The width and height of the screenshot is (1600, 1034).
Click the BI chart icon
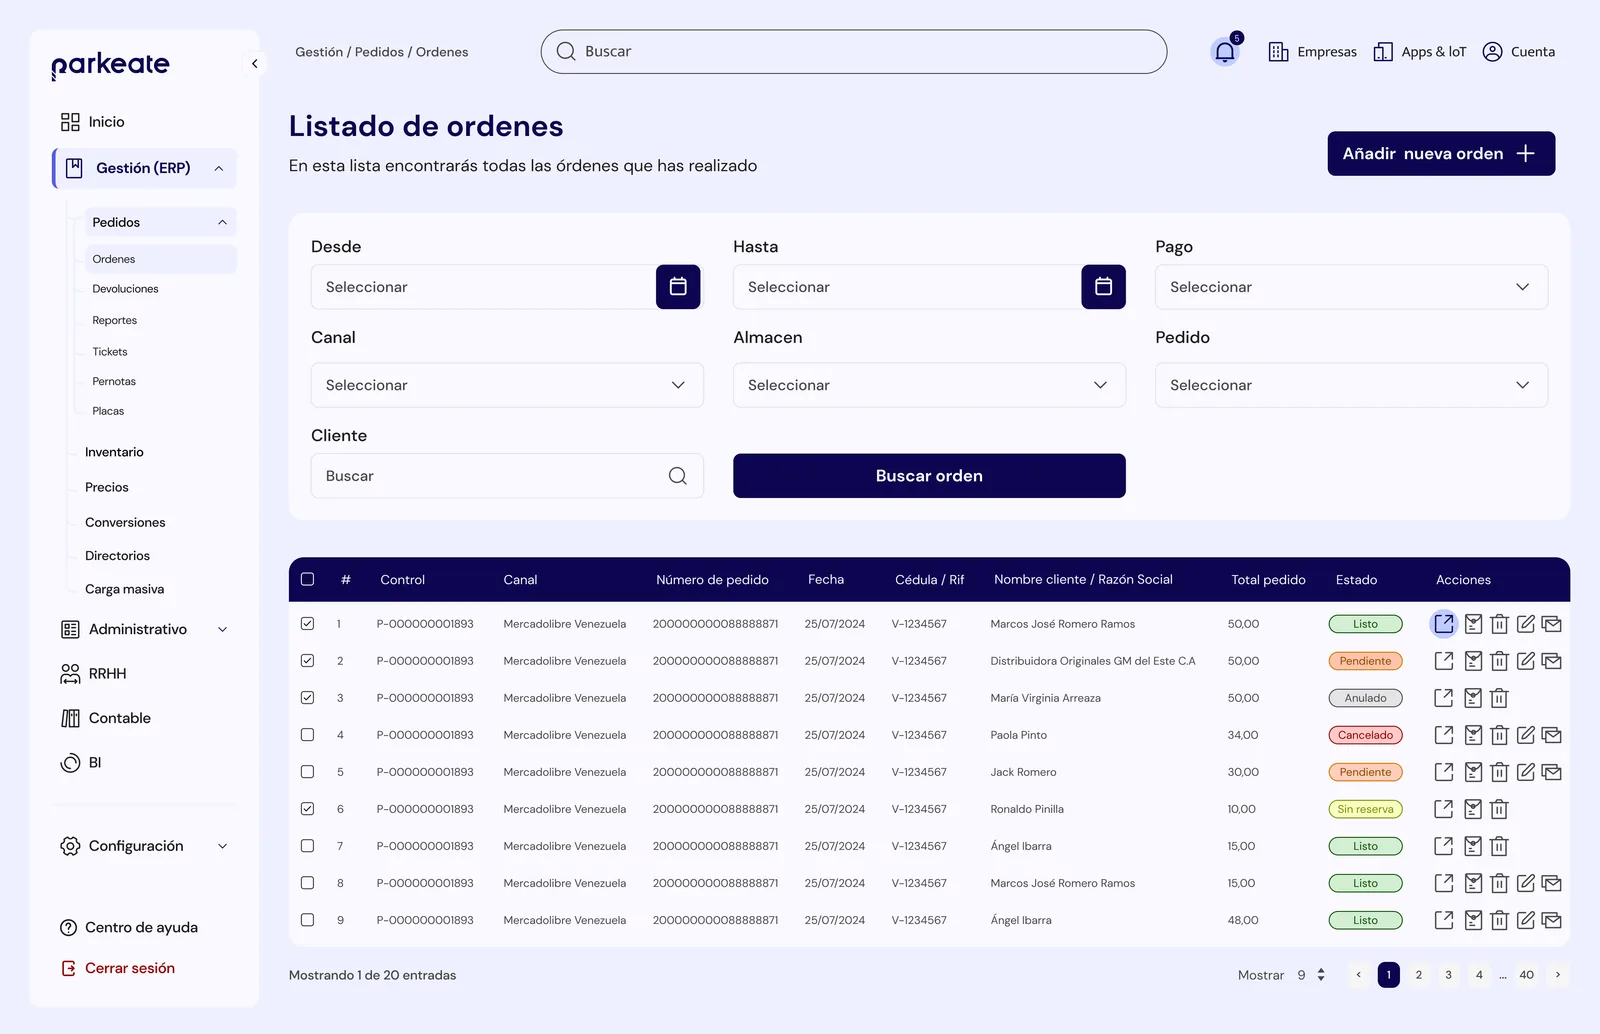70,763
